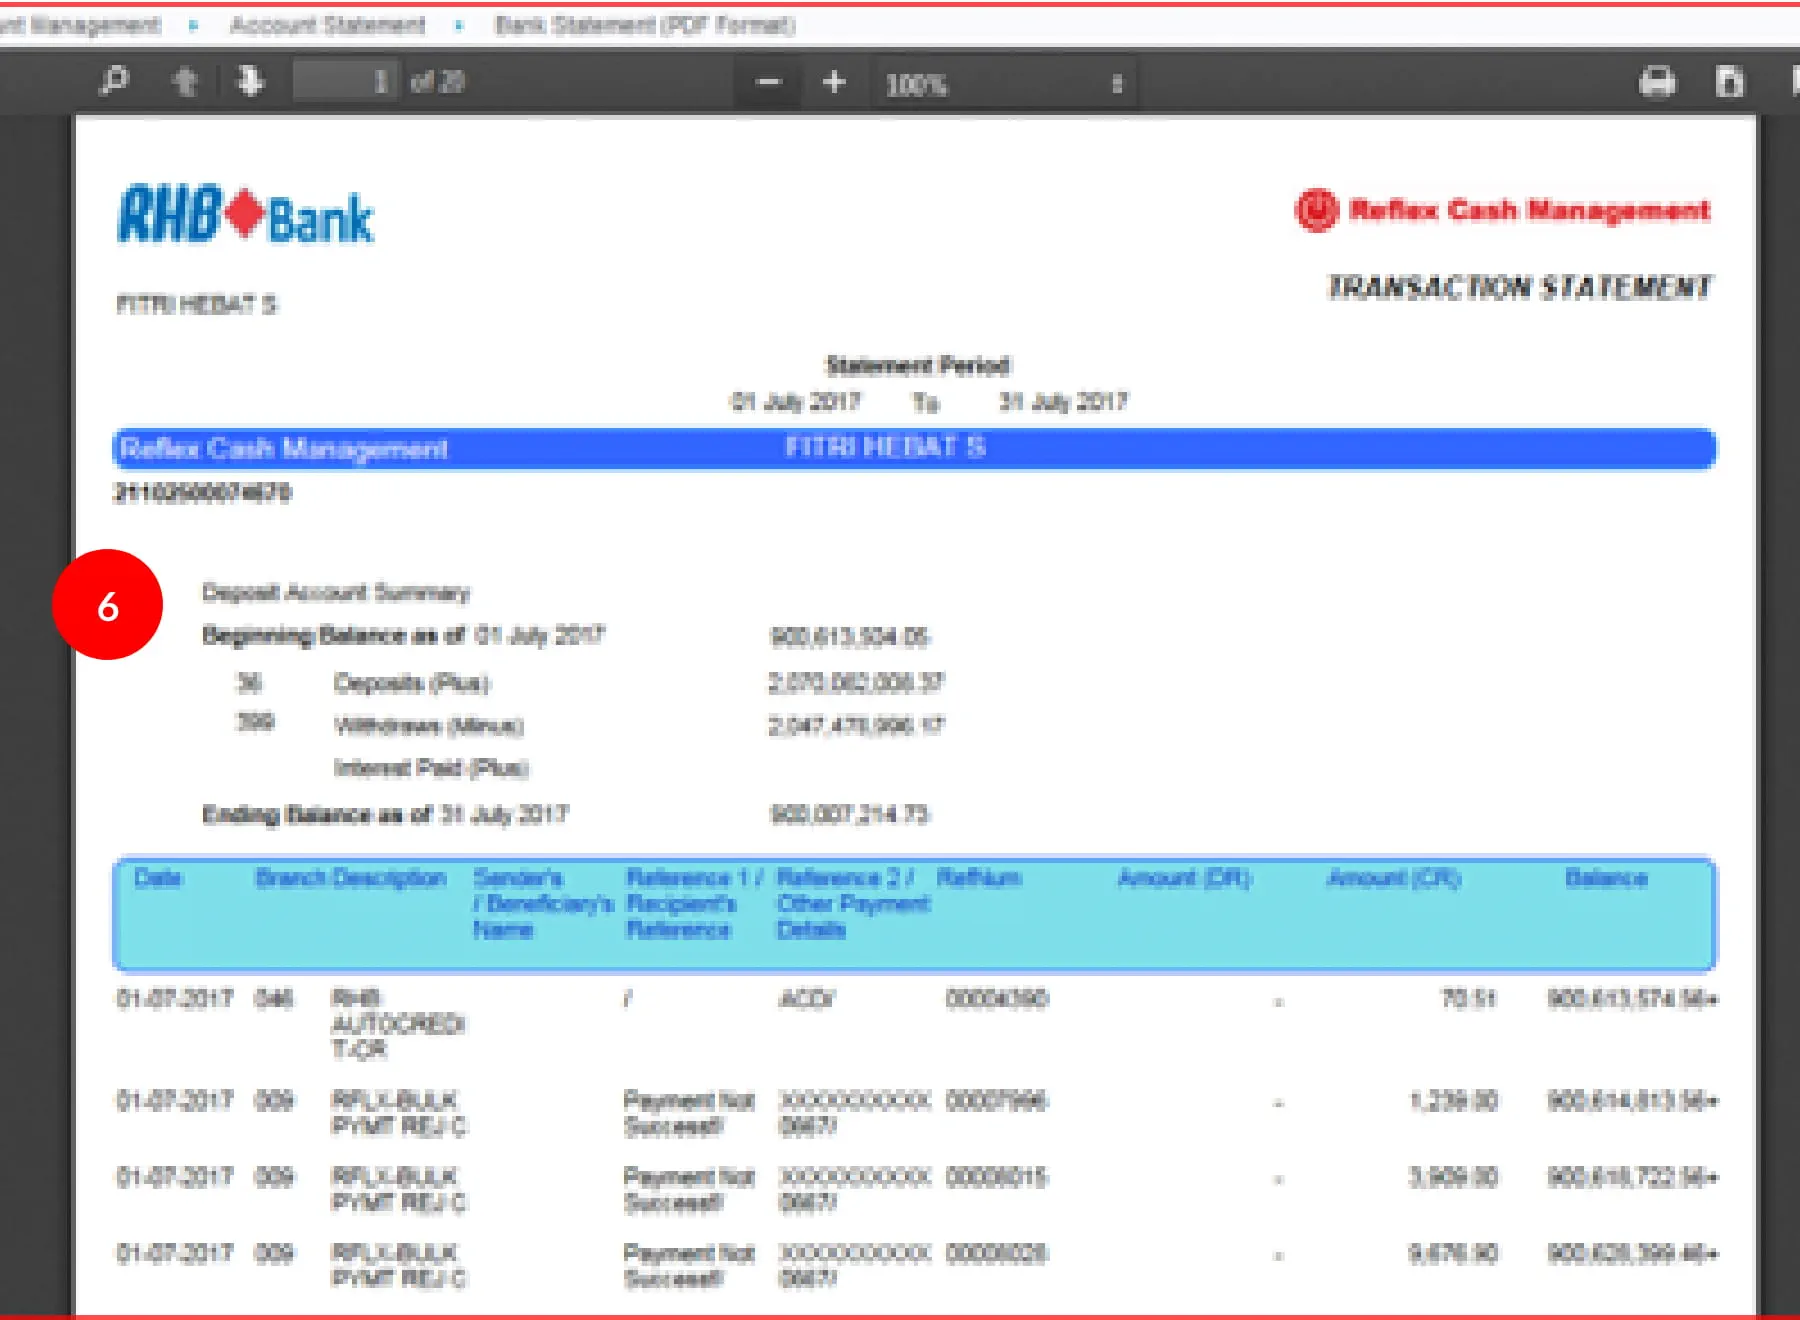
Task: Click the page number input field
Action: 345,81
